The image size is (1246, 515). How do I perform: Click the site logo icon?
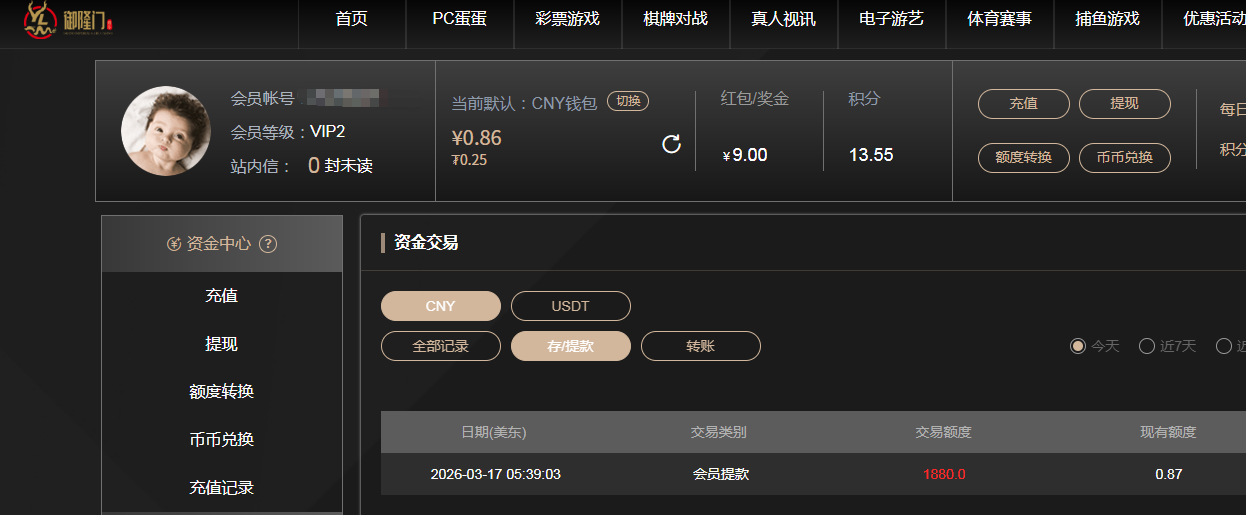point(41,21)
